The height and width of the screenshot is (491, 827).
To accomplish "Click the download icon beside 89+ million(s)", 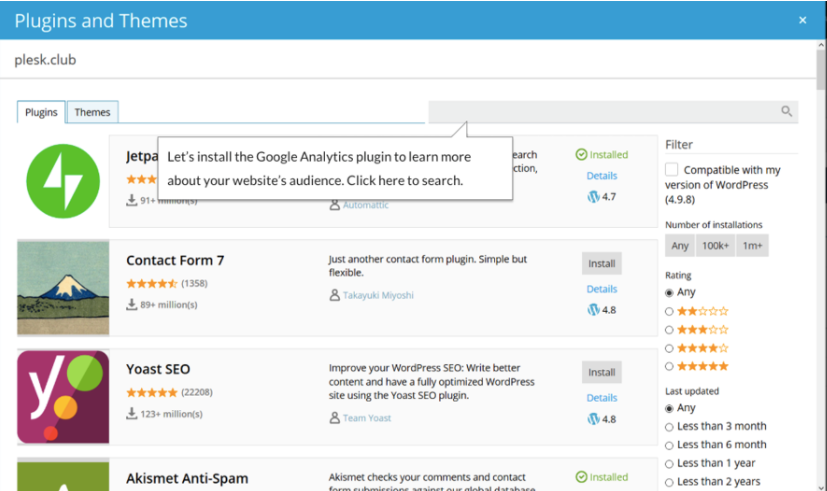I will [x=131, y=304].
